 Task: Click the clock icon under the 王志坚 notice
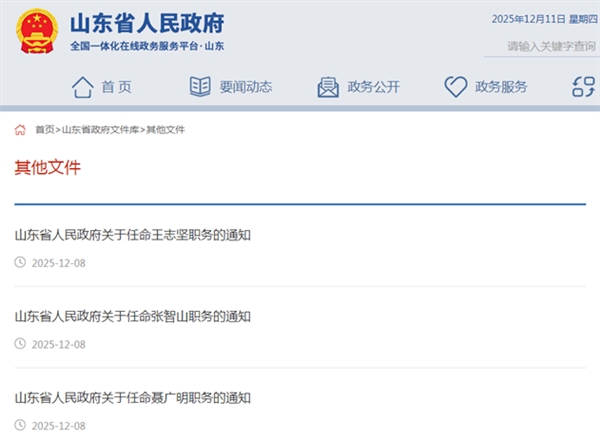tap(20, 263)
